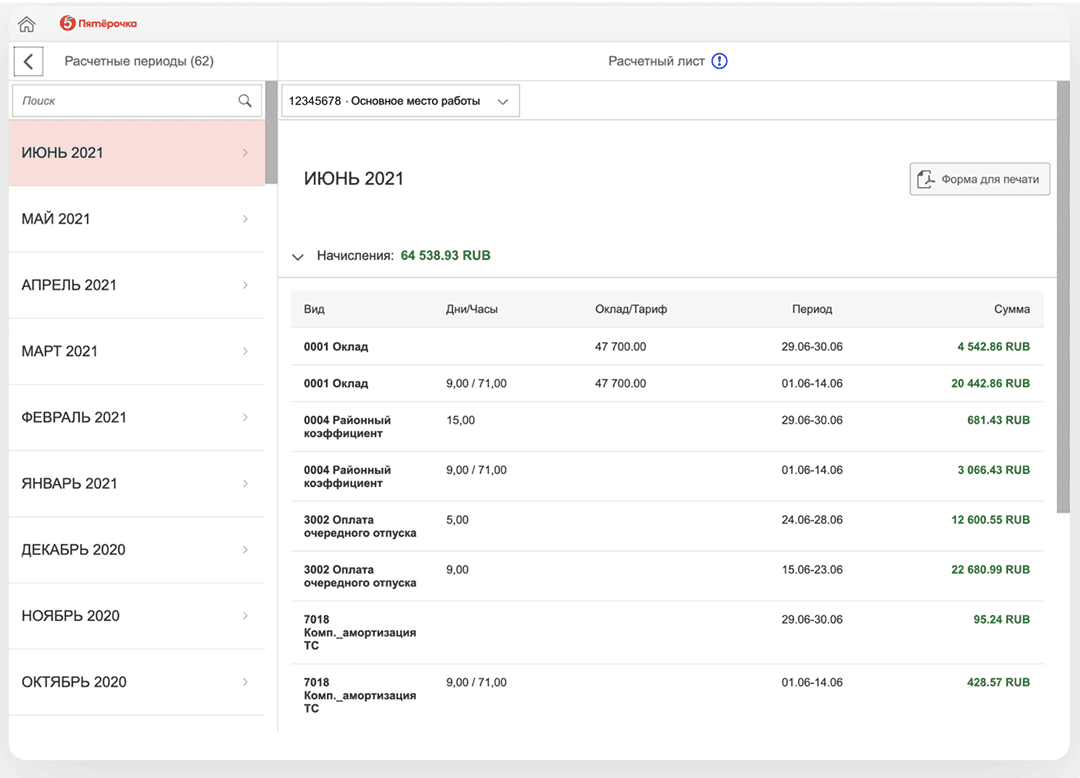Click the 15.06-23.06 period cell
This screenshot has height=778, width=1080.
(x=812, y=569)
